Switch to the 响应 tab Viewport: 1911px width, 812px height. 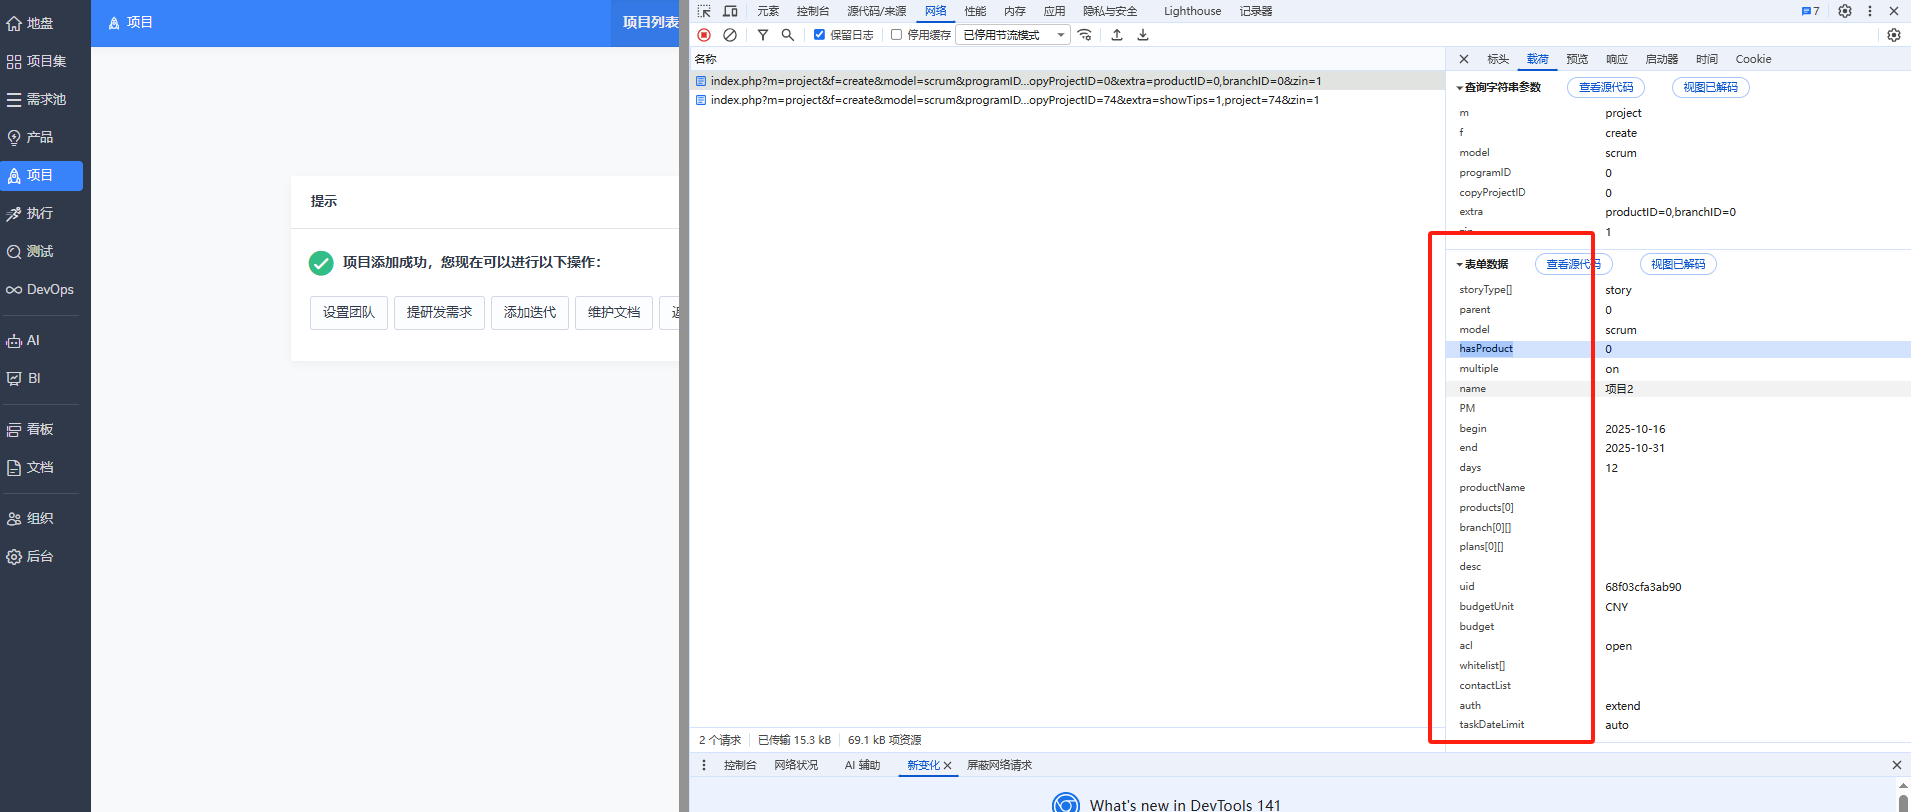[x=1616, y=59]
